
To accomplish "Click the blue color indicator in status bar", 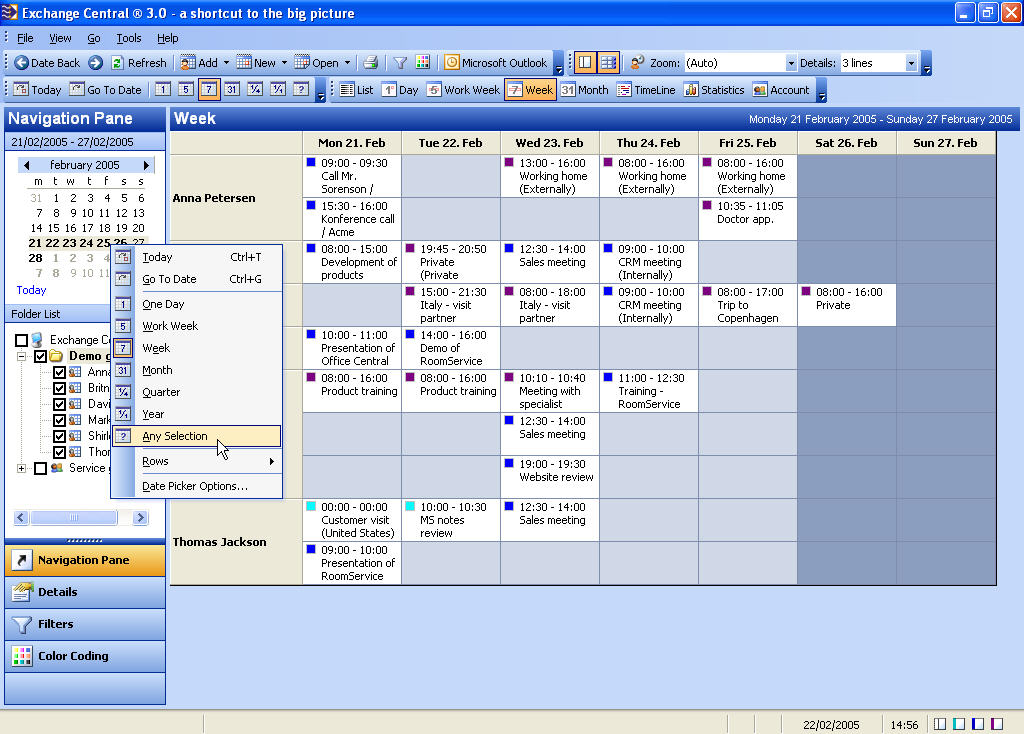I will coord(978,724).
